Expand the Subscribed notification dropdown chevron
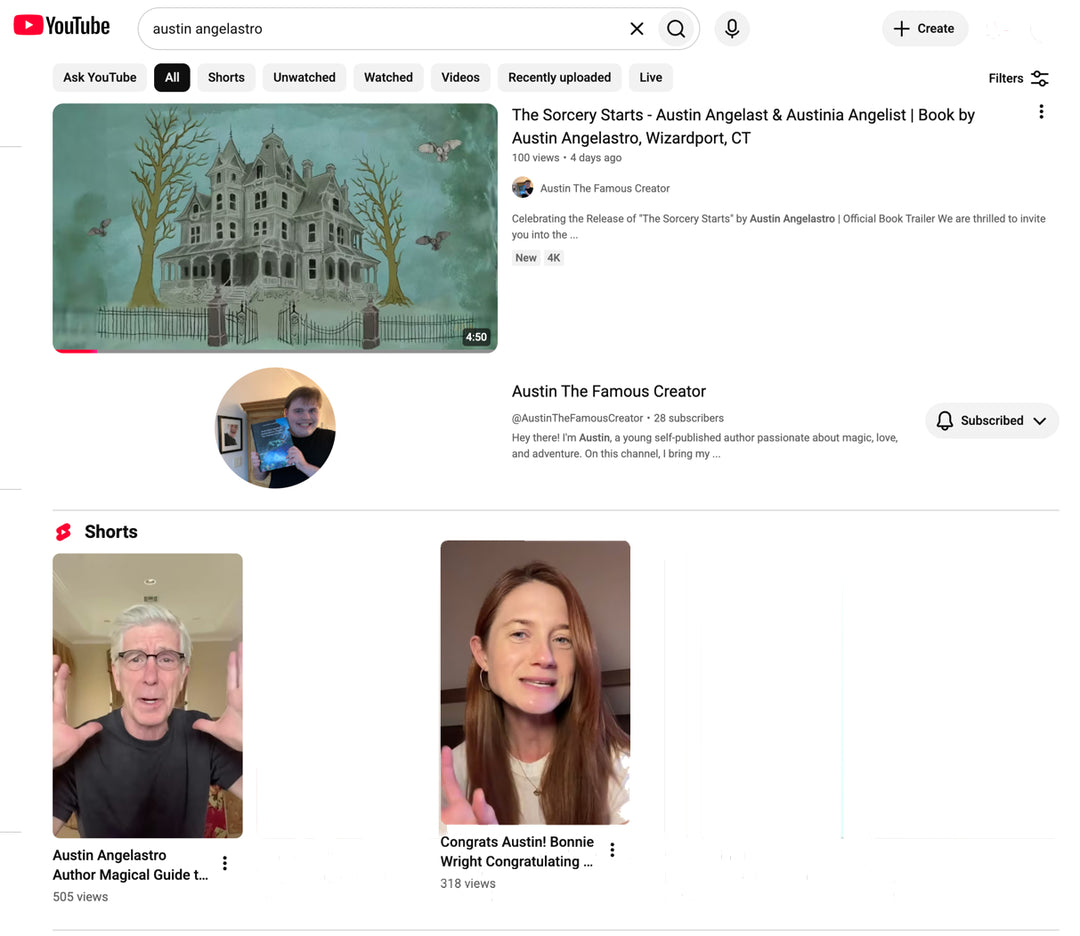 pos(1040,421)
